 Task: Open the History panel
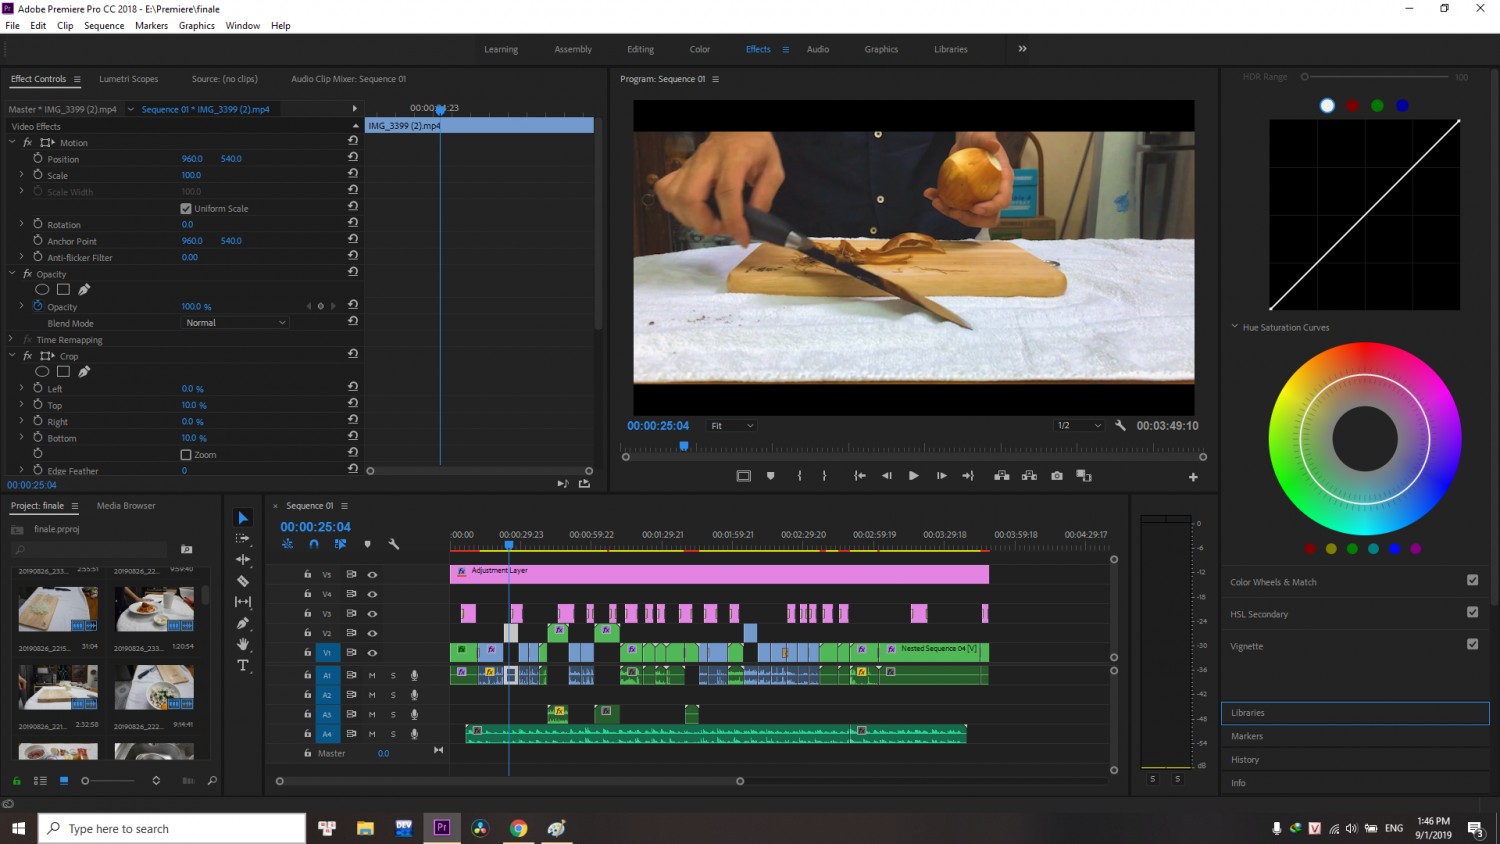point(1245,760)
